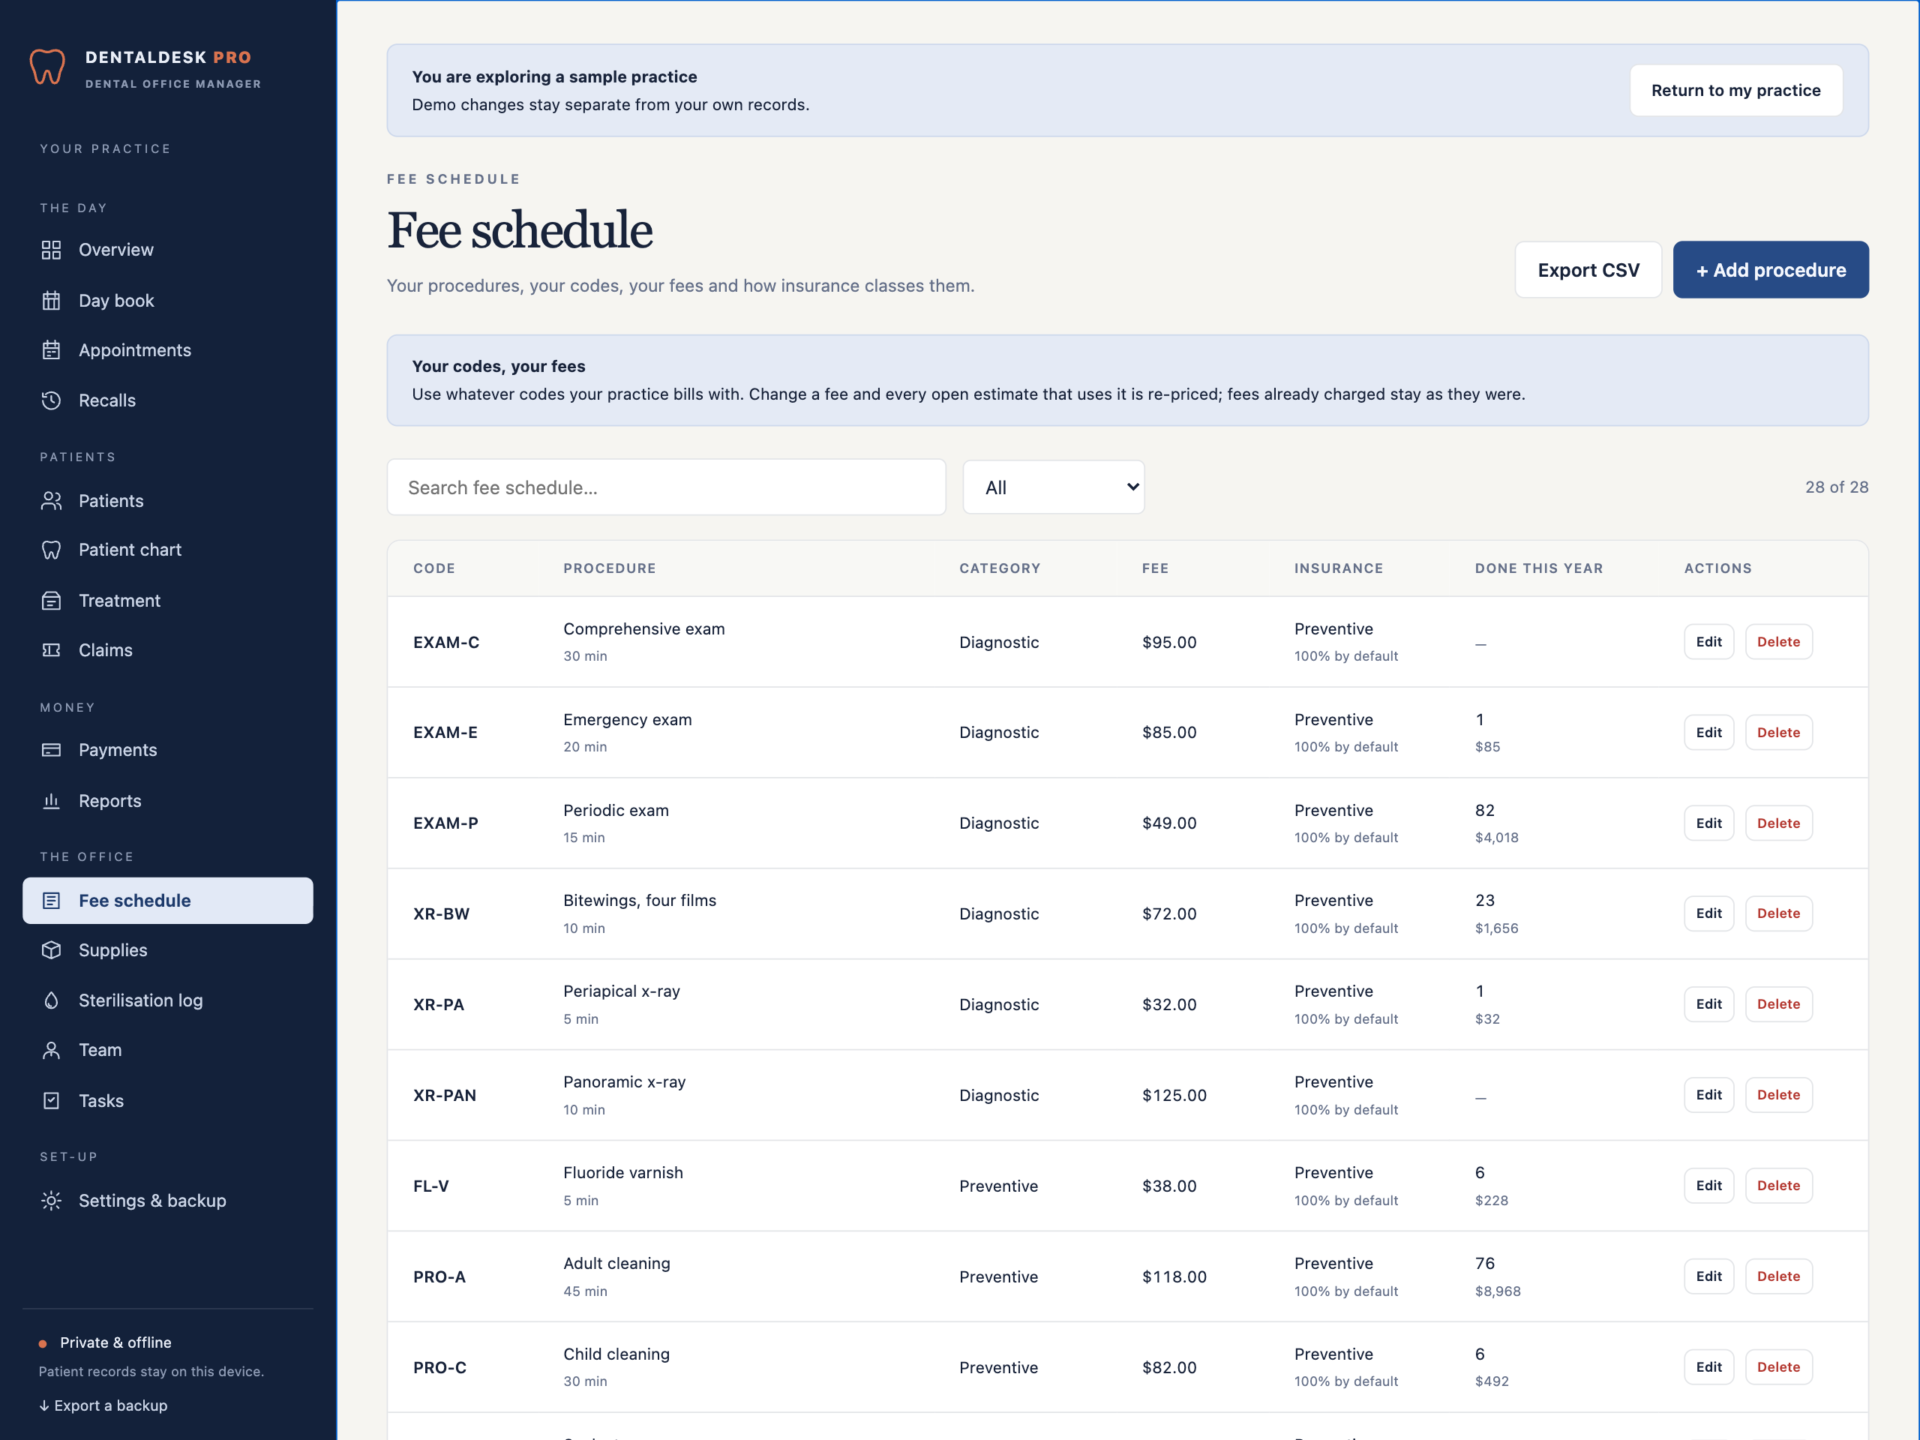Click the Supplies box icon
This screenshot has height=1440, width=1920.
point(51,950)
